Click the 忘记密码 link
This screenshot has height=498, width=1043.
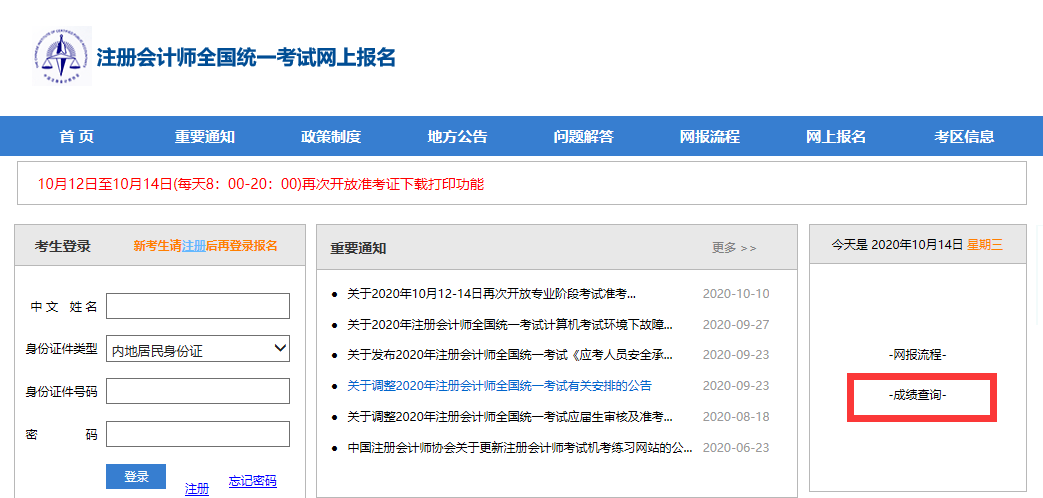[252, 482]
